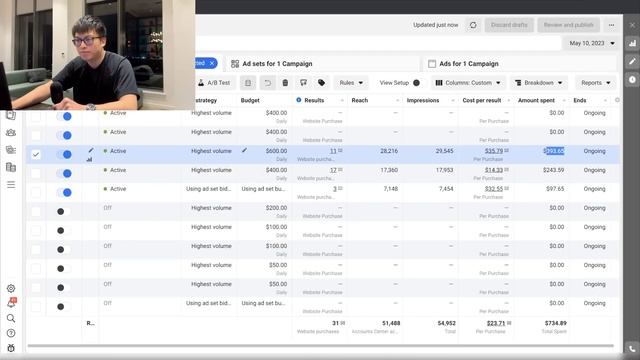Open the 11 results link on selected row
The height and width of the screenshot is (360, 640).
333,151
